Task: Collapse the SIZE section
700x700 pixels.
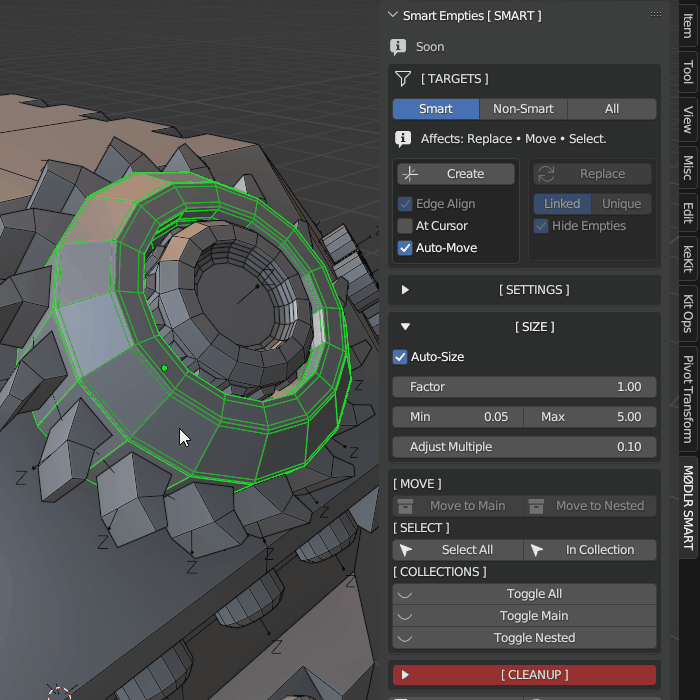Action: [405, 327]
